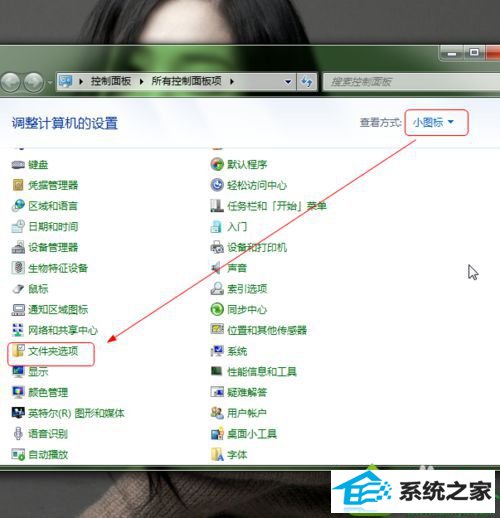500x518 pixels.
Task: Open the 用户帐户 link text
Action: pyautogui.click(x=247, y=413)
